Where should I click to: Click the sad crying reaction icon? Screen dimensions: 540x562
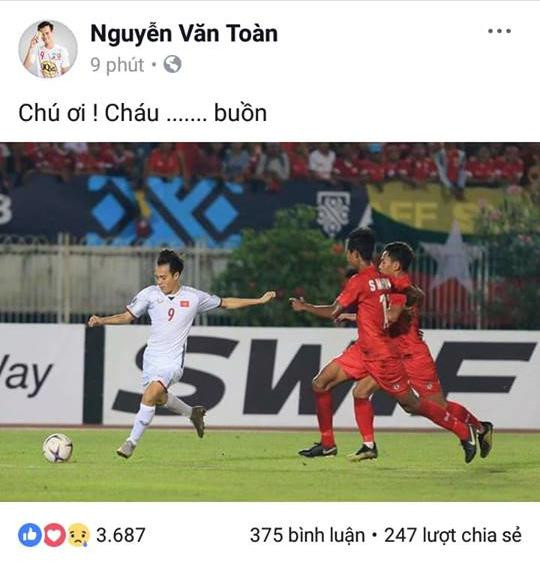(78, 535)
